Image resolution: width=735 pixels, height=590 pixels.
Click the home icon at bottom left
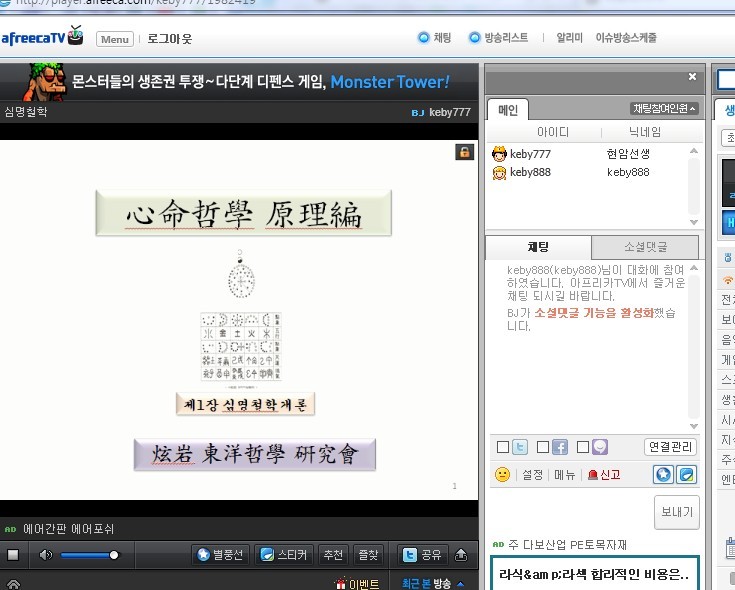tap(13, 584)
